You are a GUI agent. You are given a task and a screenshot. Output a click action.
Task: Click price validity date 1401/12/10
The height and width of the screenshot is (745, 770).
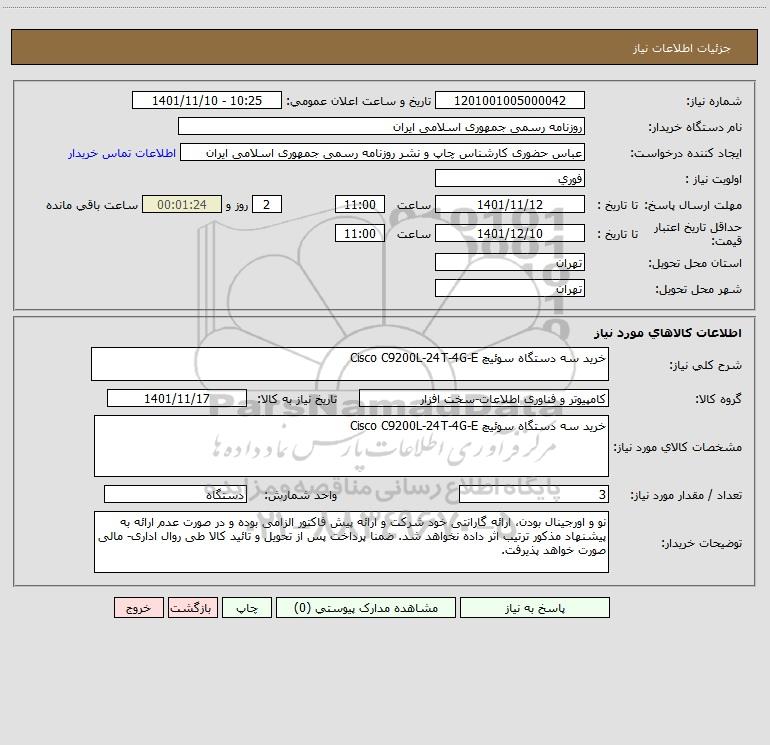(510, 233)
